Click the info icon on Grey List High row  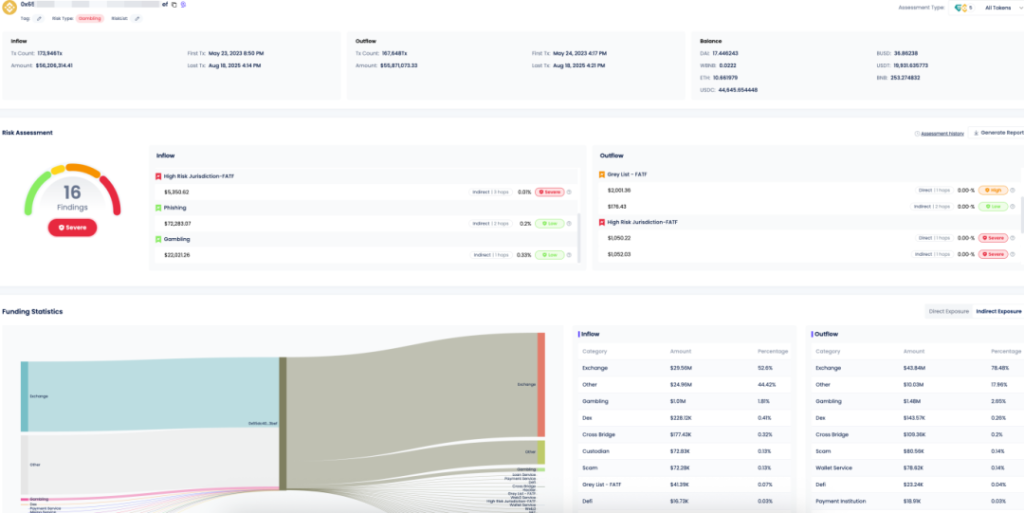tap(1012, 190)
